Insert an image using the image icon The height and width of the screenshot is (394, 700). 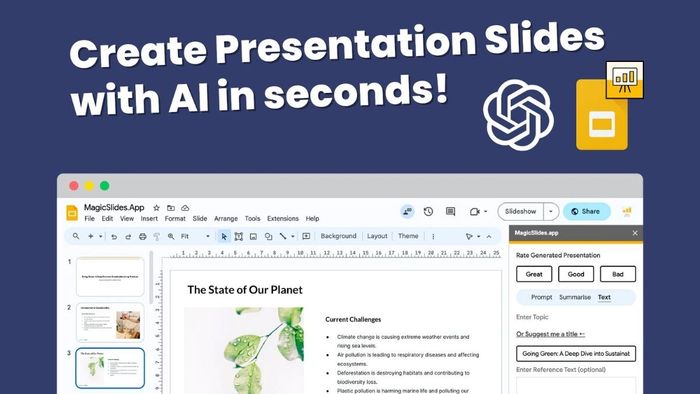(253, 236)
